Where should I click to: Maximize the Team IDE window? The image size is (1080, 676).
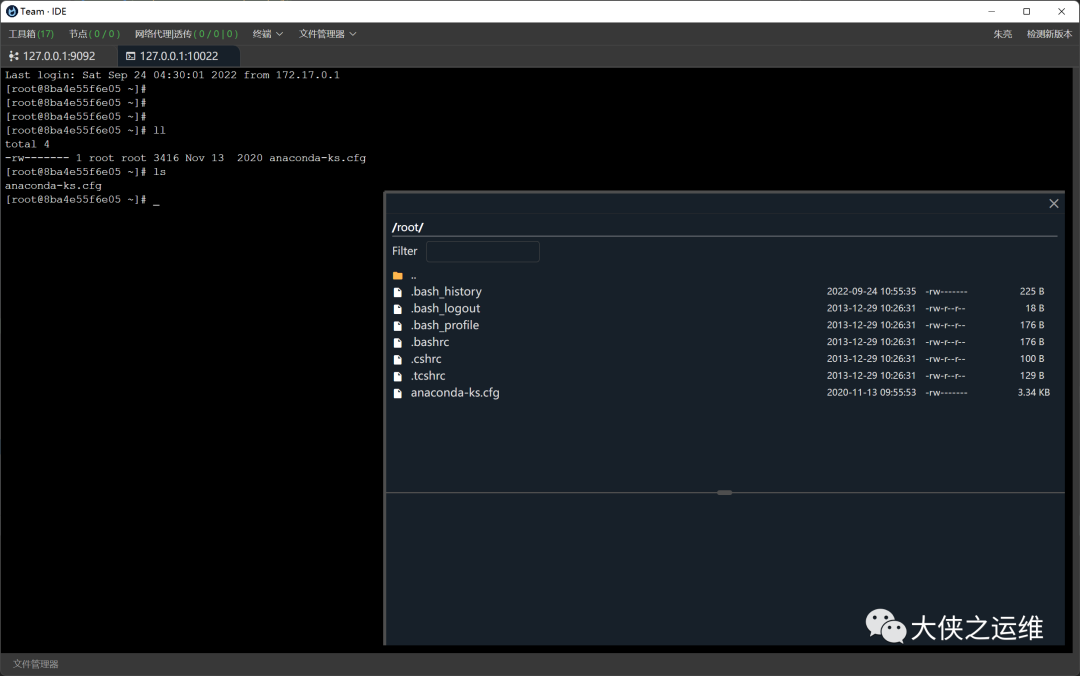coord(1026,11)
